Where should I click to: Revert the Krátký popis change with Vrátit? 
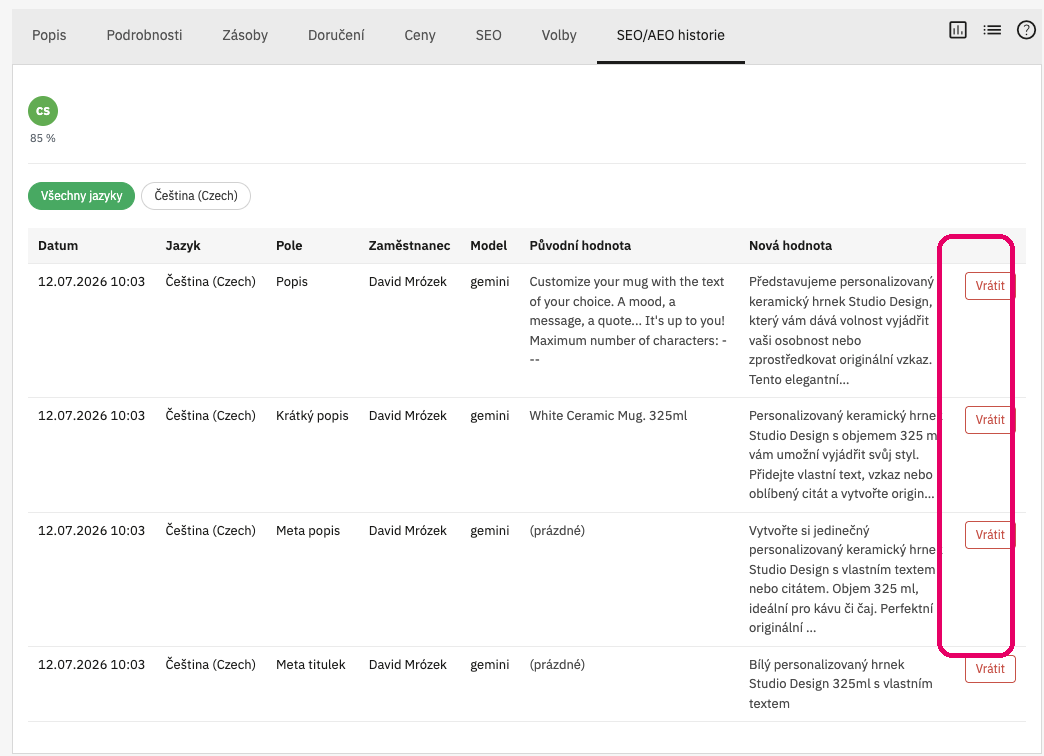point(990,420)
